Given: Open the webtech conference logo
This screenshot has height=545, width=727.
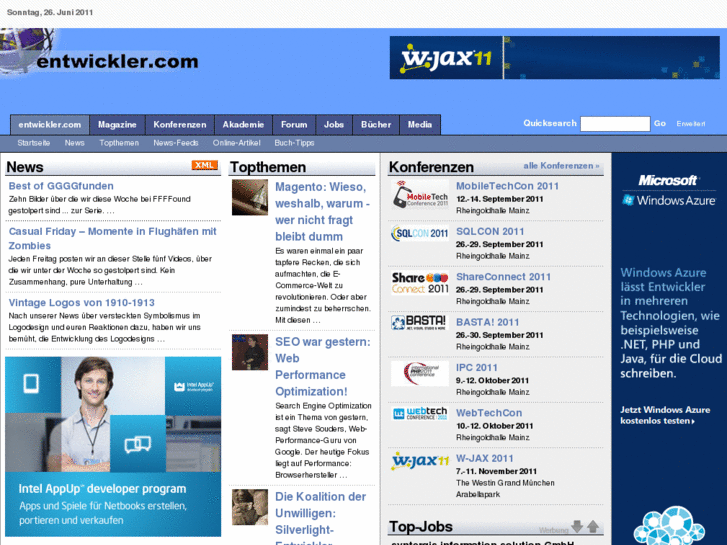Looking at the screenshot, I should (420, 413).
